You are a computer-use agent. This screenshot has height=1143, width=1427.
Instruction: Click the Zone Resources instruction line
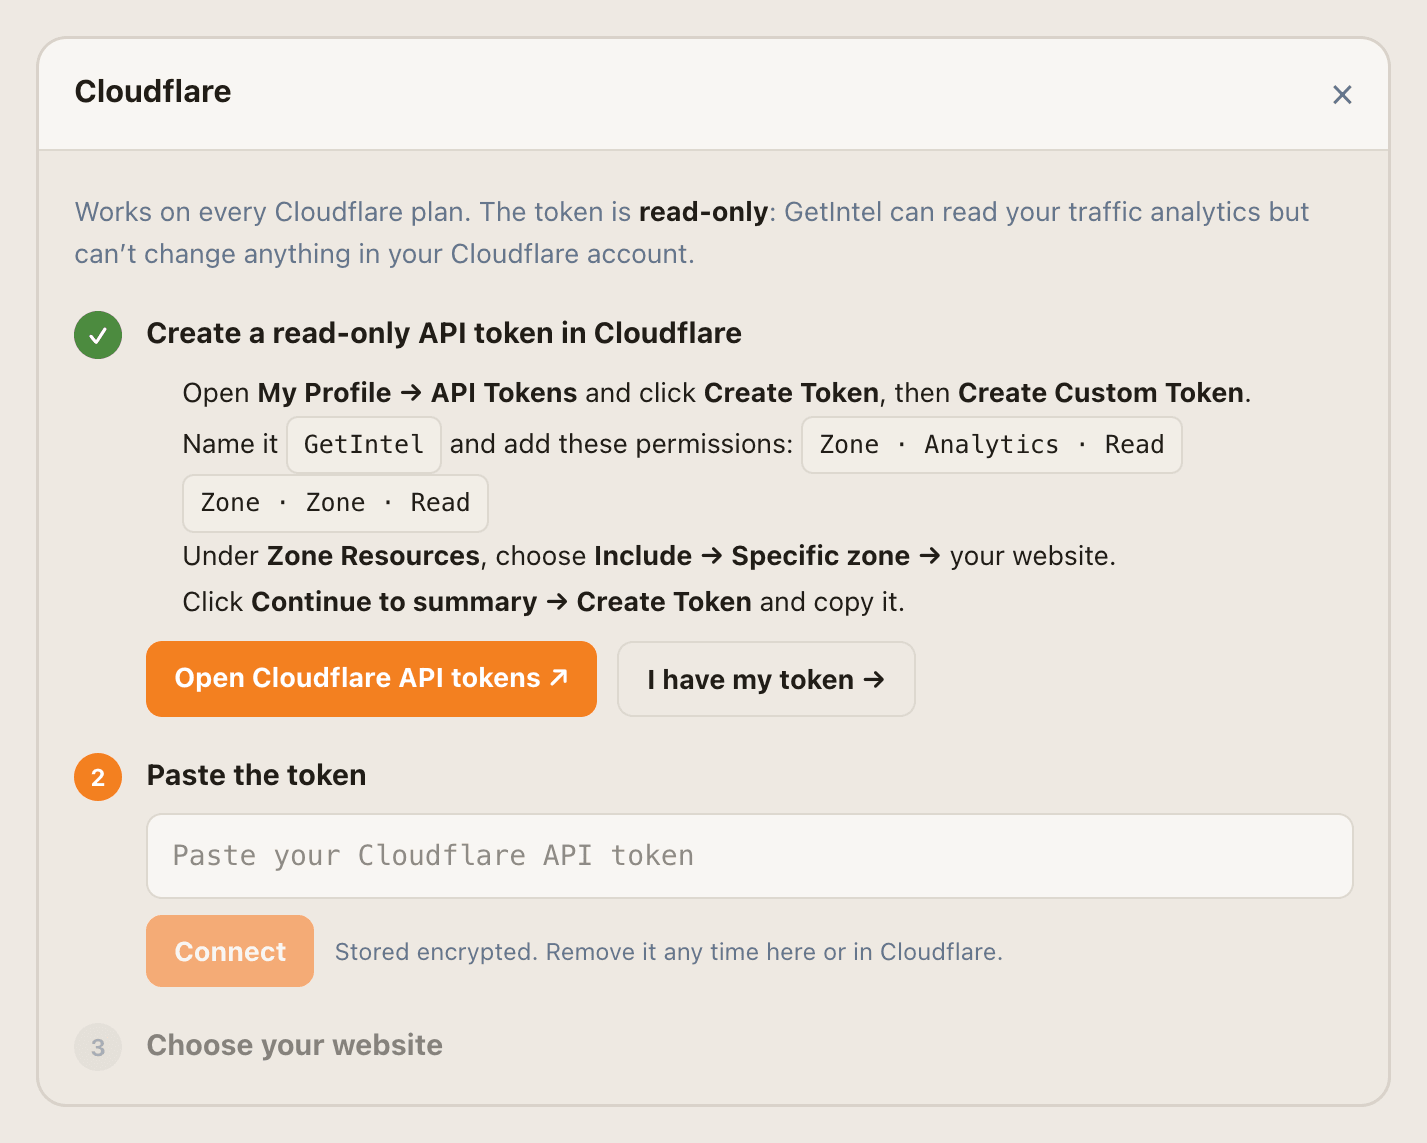[649, 556]
